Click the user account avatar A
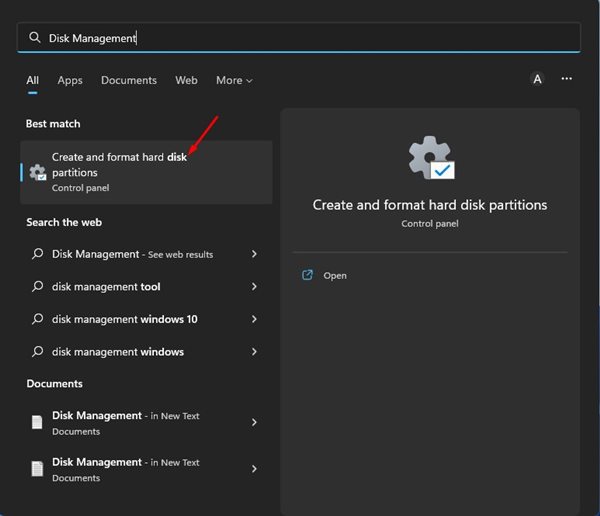This screenshot has width=600, height=516. pyautogui.click(x=537, y=80)
